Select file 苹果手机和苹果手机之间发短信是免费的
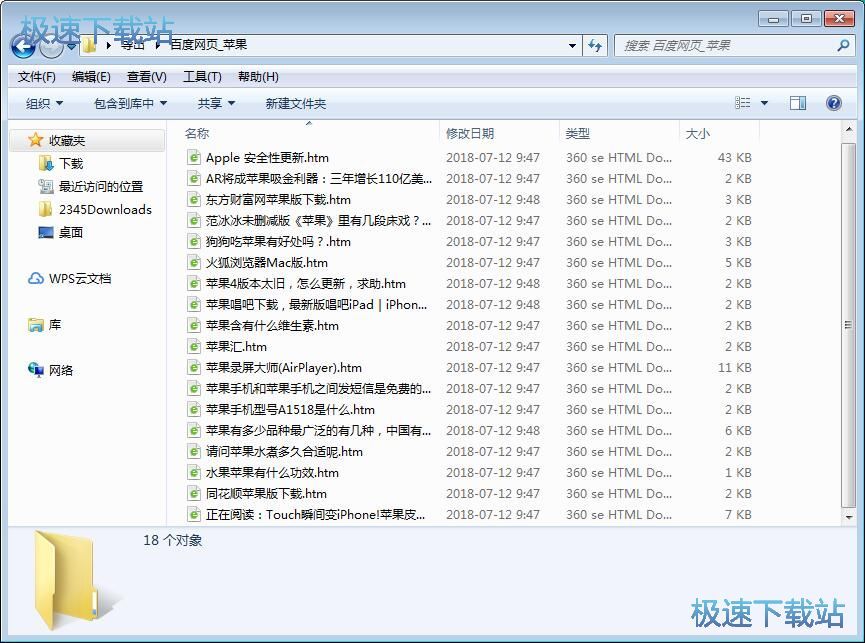Screen dimensions: 865x643 (318, 388)
